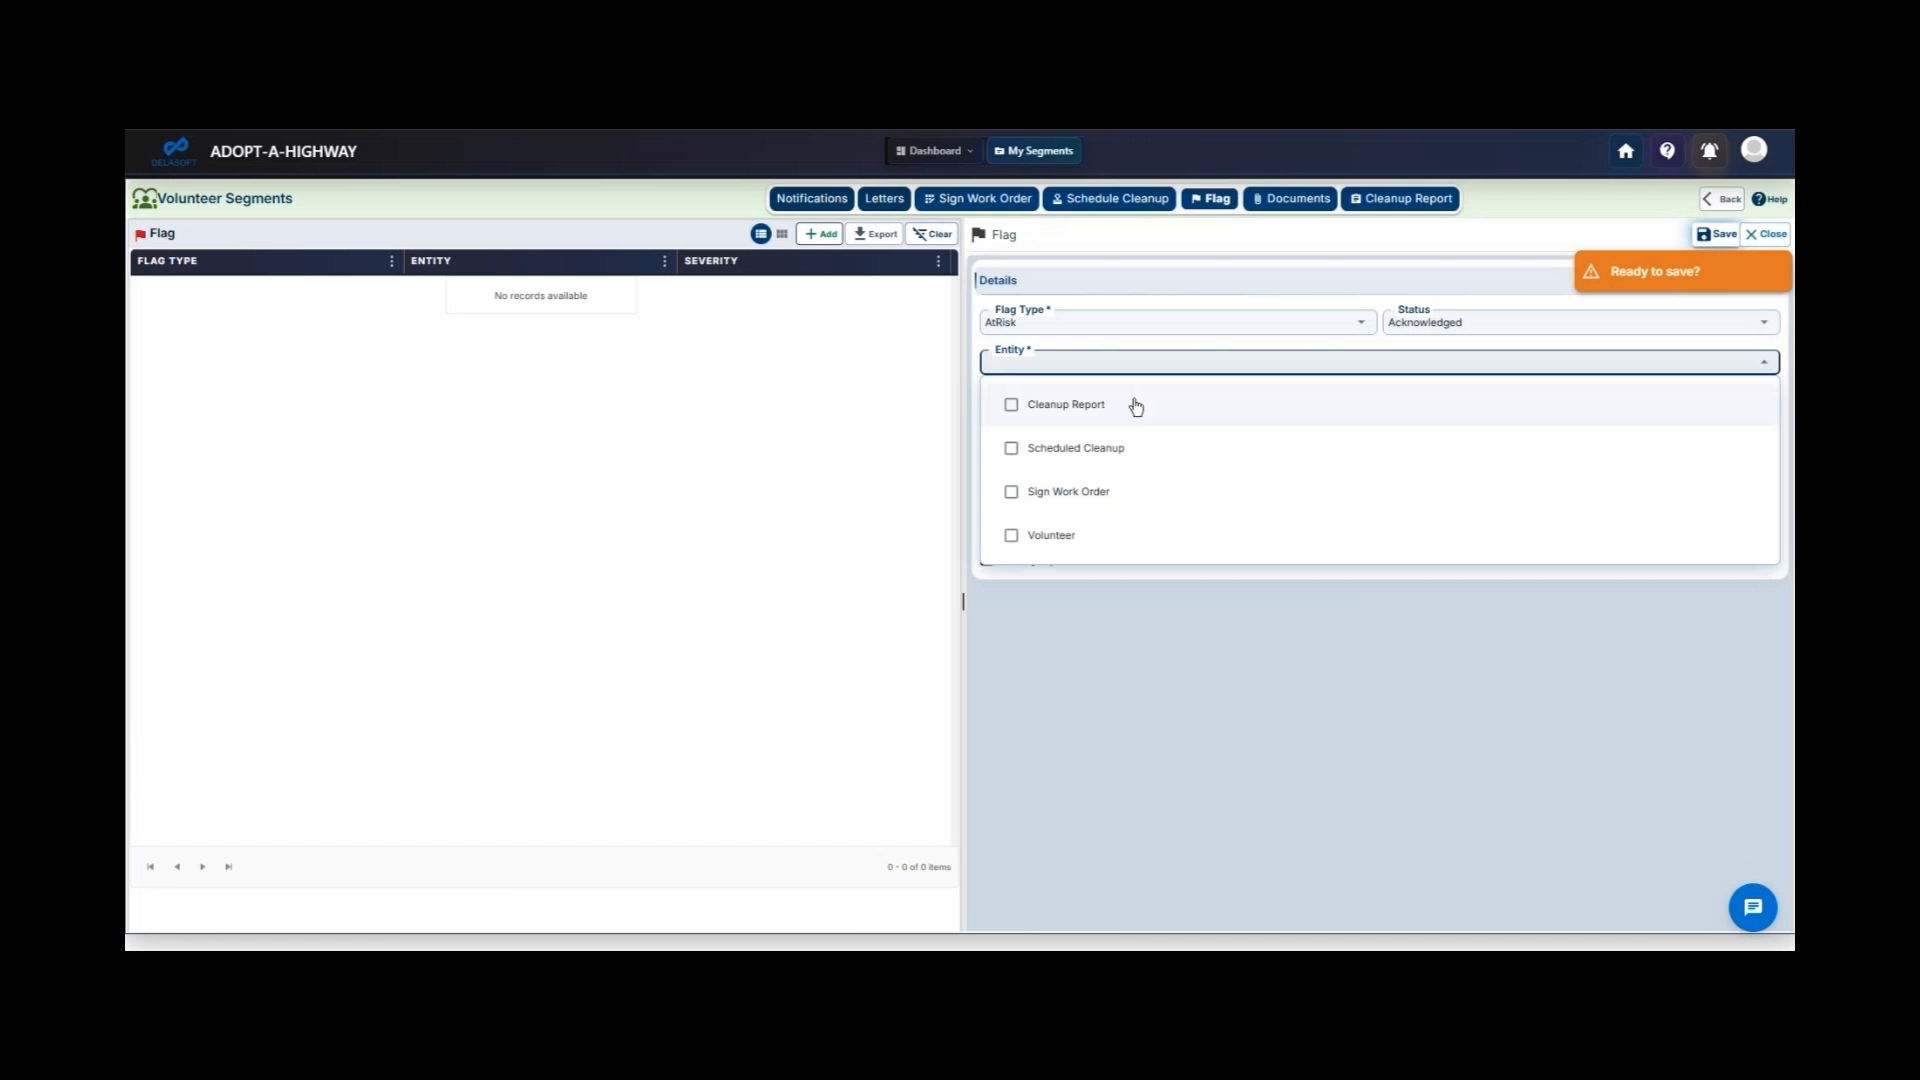Screen dimensions: 1920x1080
Task: Select the list view icon
Action: [x=760, y=233]
